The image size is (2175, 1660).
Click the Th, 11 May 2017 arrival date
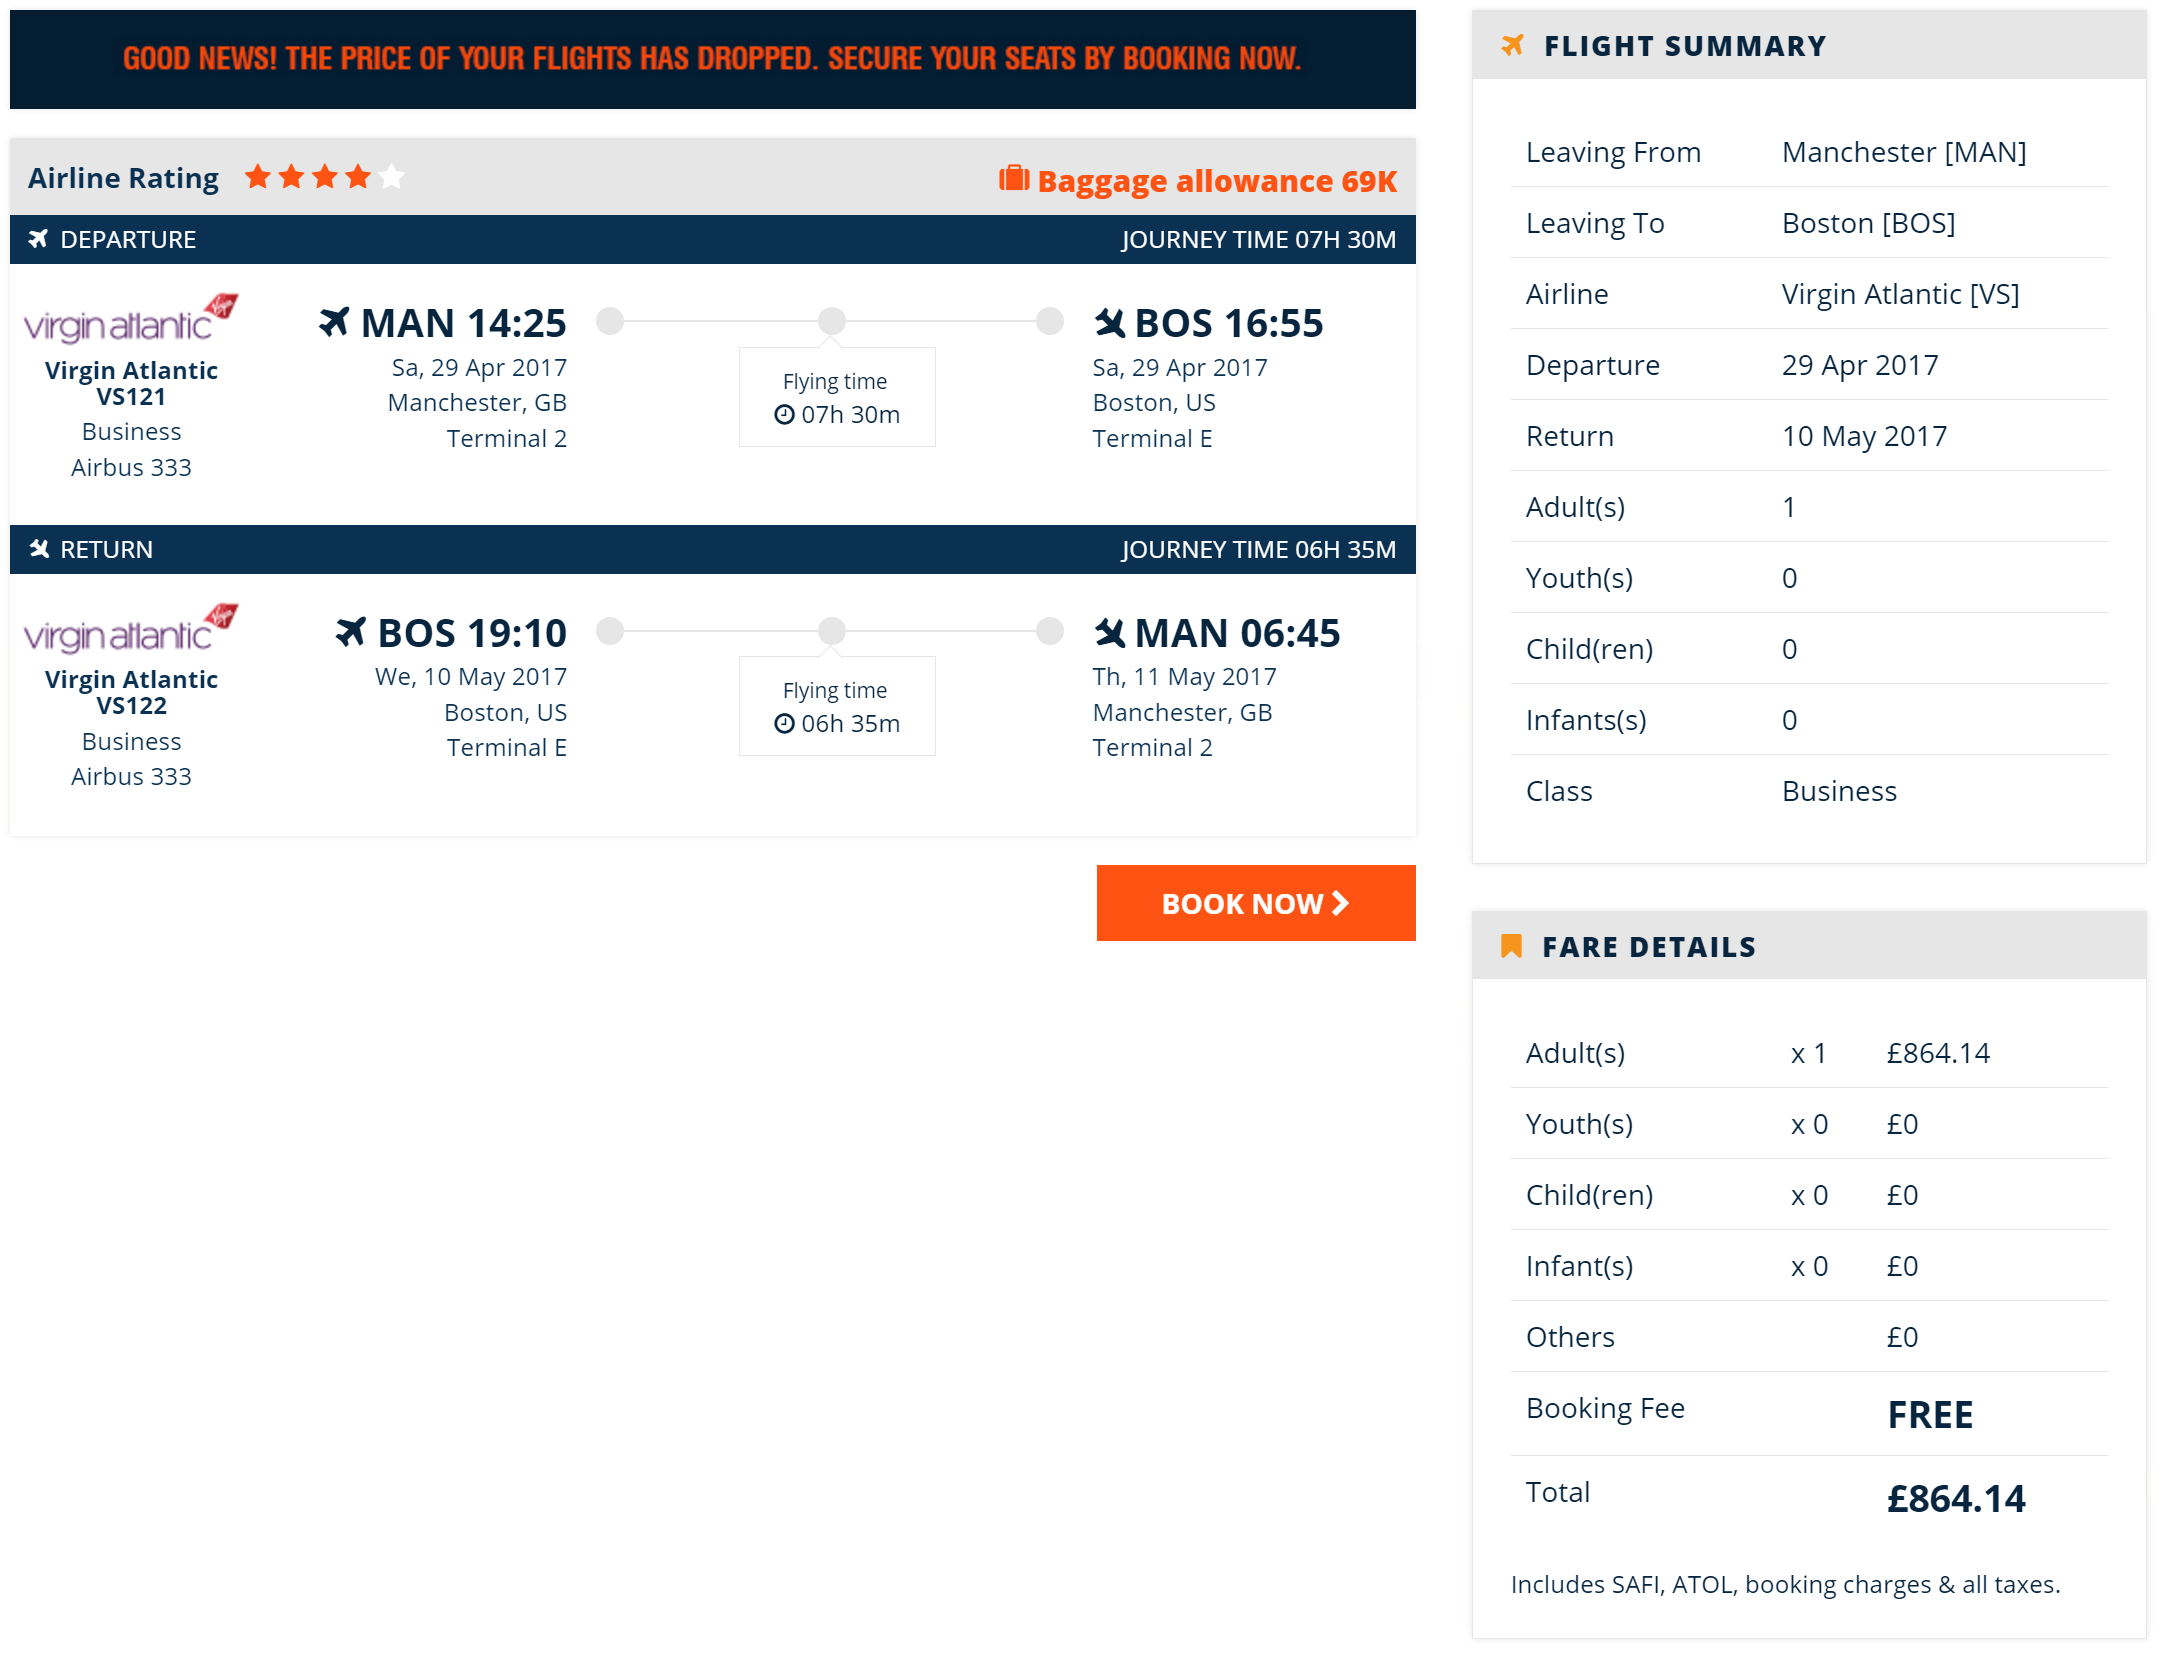[x=1184, y=677]
